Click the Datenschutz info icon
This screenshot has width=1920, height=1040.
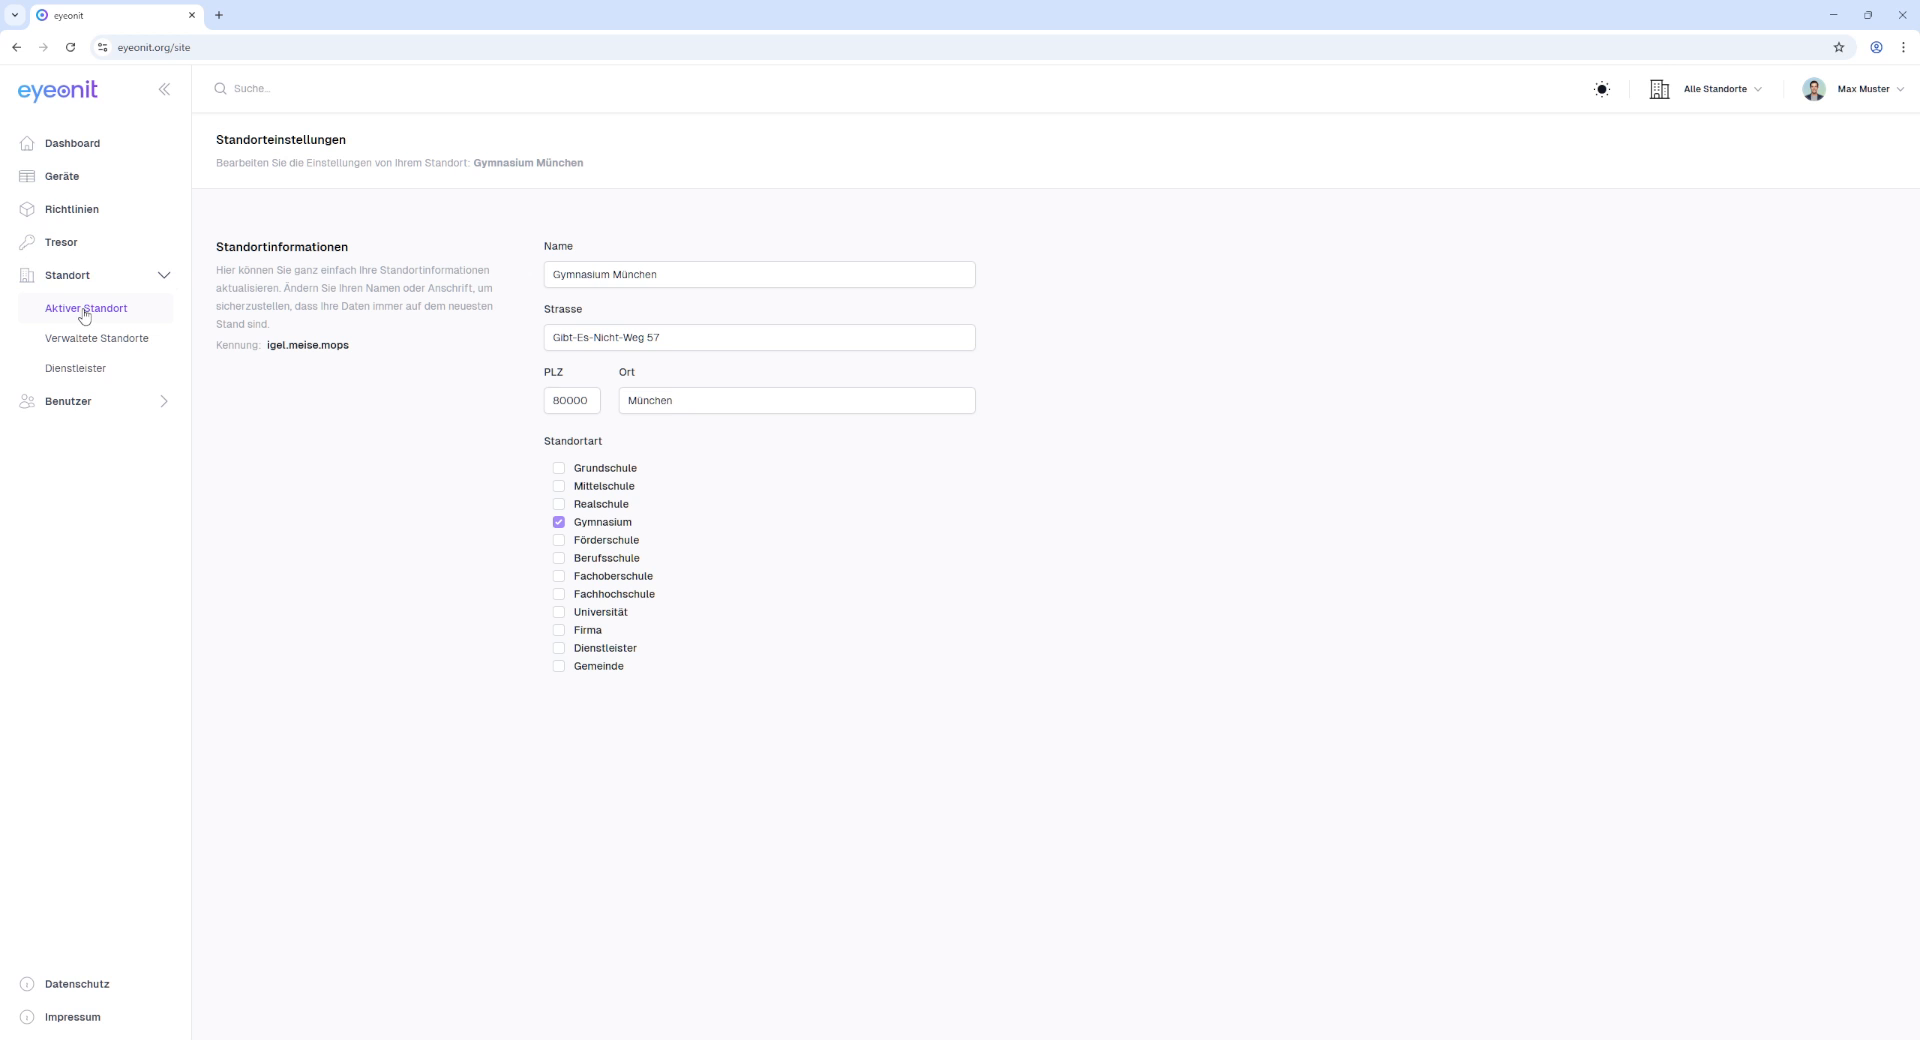click(27, 985)
